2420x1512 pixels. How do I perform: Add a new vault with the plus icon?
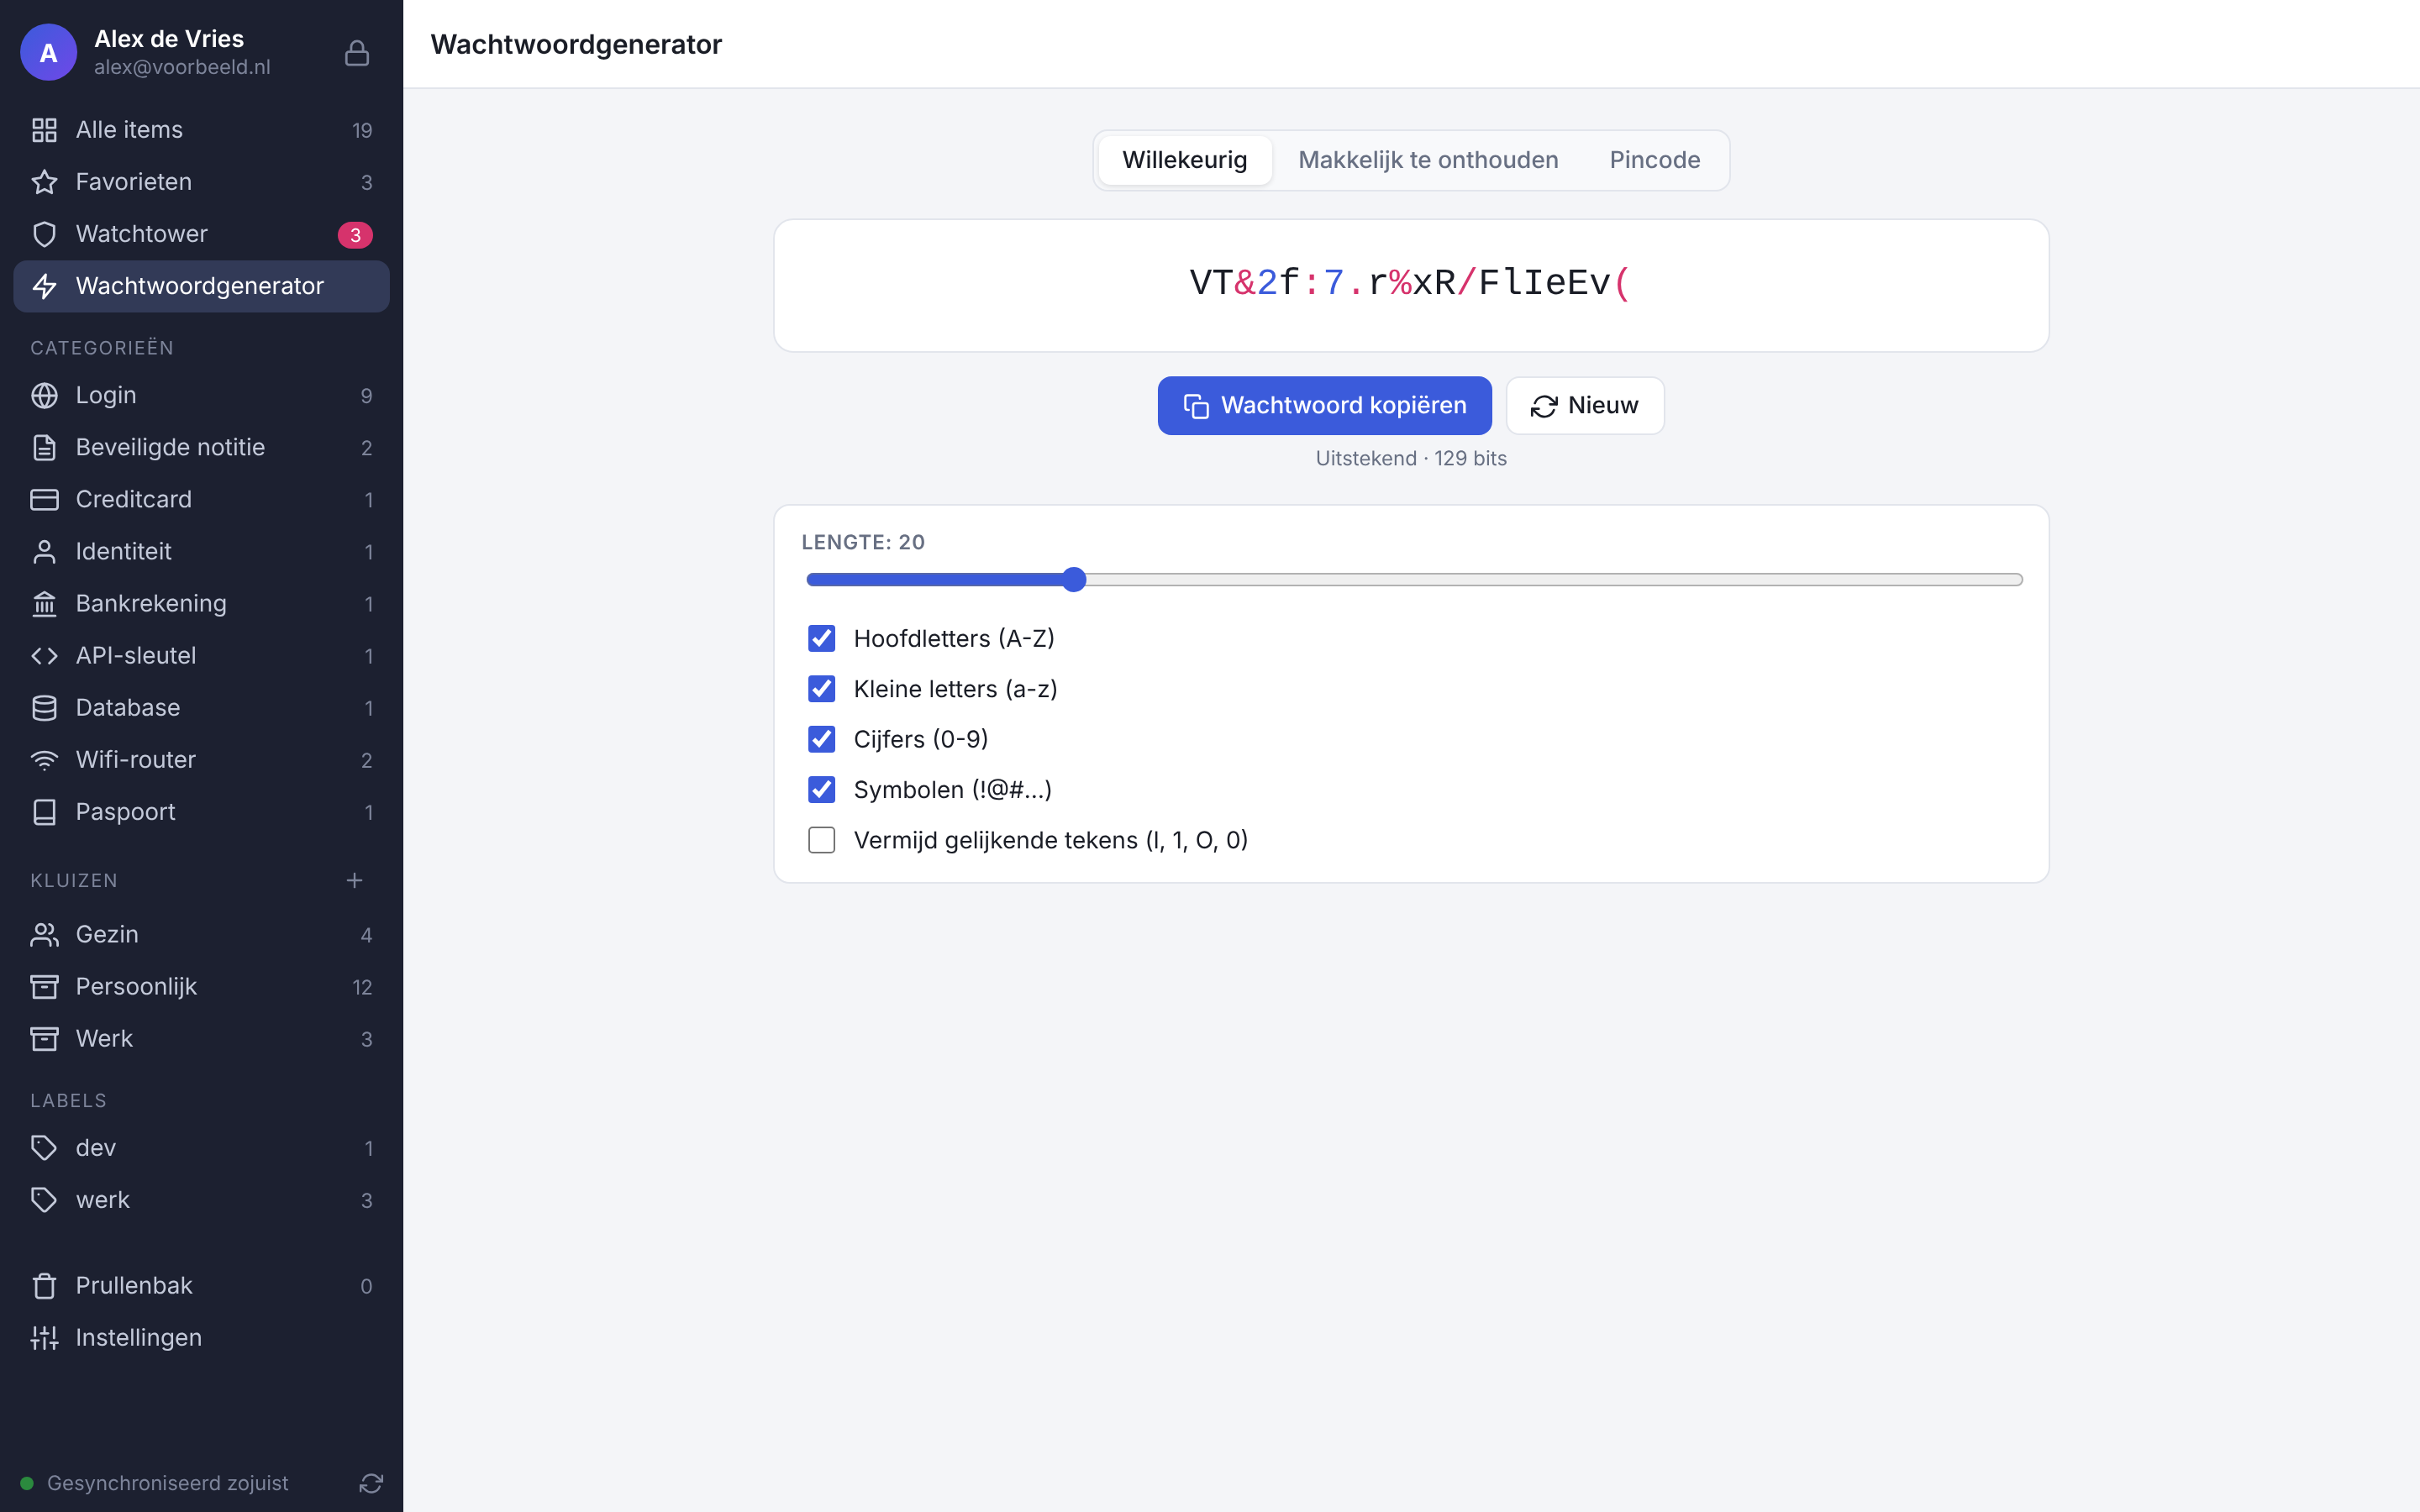point(354,880)
